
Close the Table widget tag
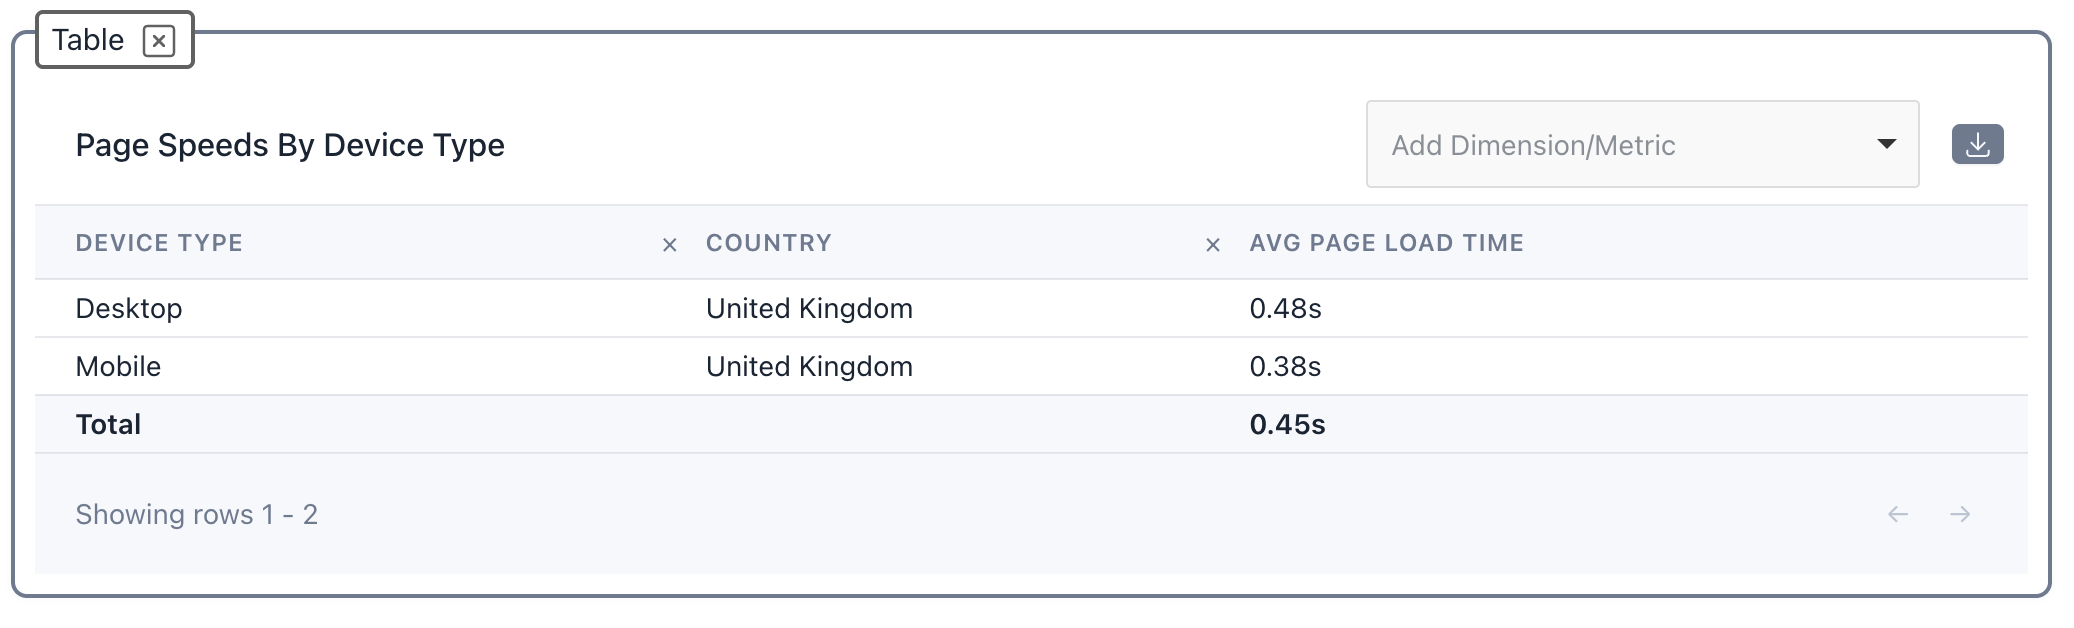[x=159, y=41]
